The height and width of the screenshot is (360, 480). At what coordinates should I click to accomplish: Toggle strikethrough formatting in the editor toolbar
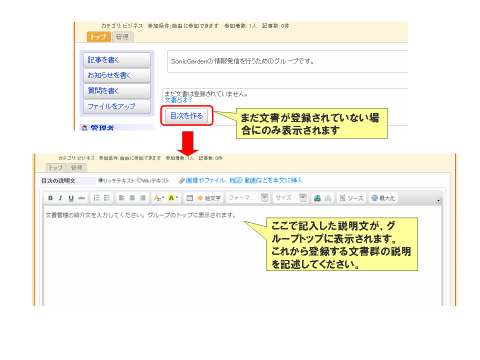click(81, 198)
